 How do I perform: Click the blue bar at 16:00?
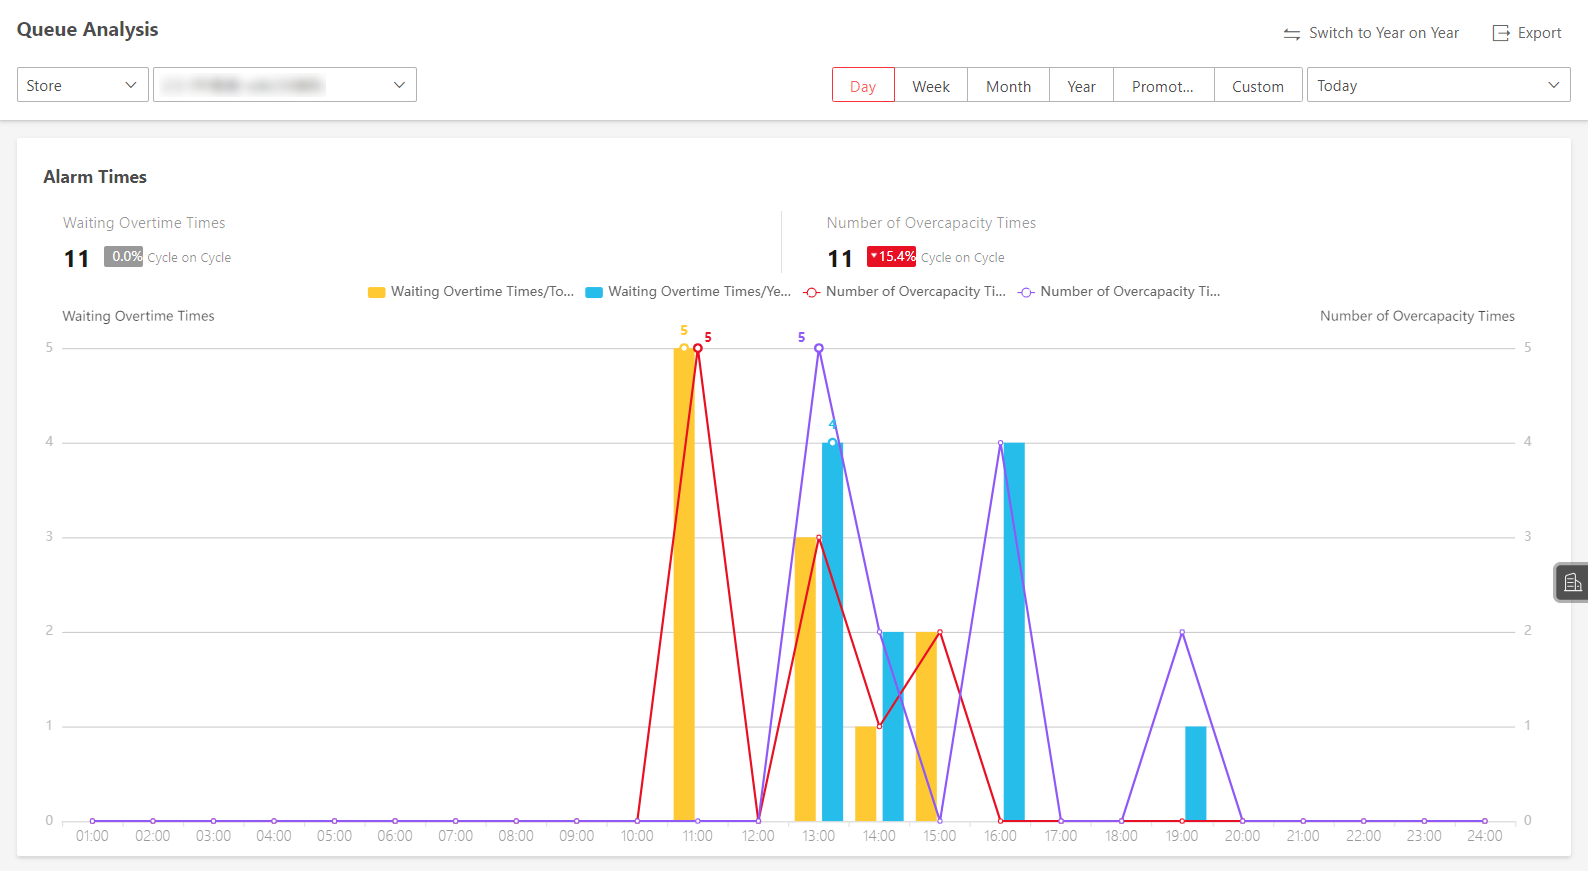[1014, 631]
